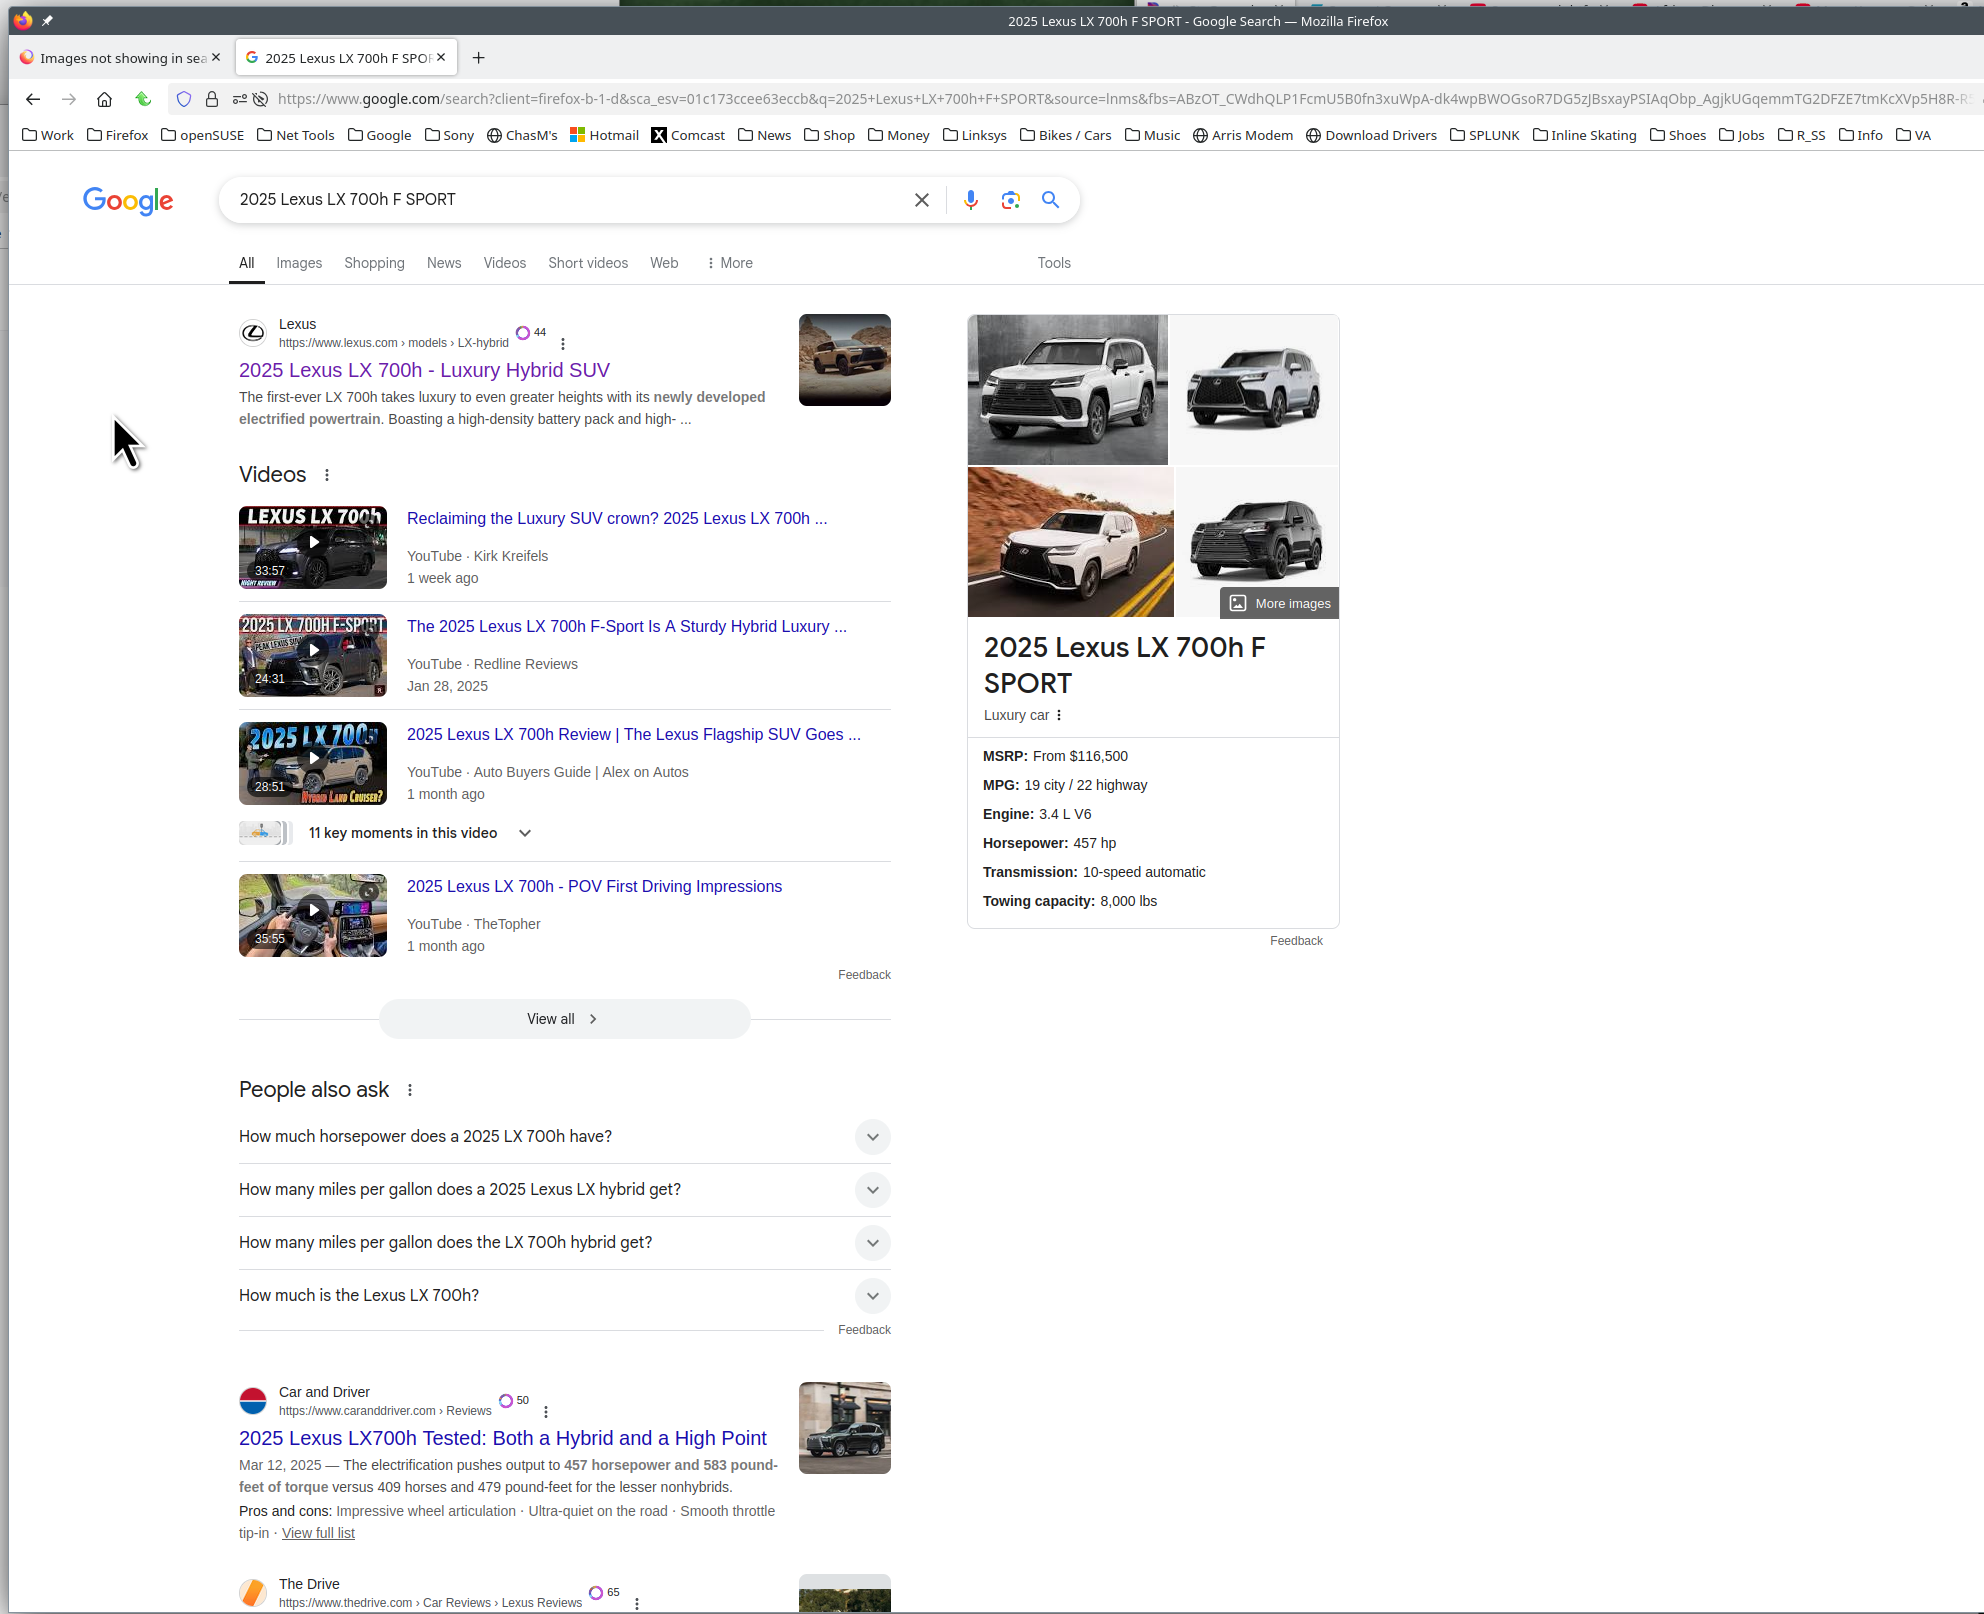This screenshot has height=1614, width=1984.
Task: Click the browser Back arrow
Action: [33, 99]
